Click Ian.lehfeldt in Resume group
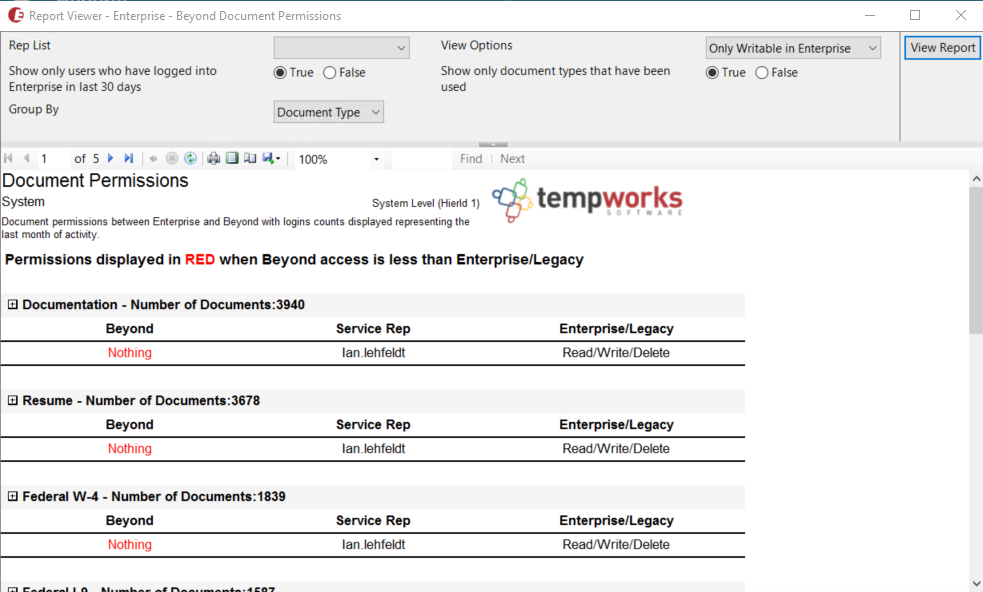Image resolution: width=983 pixels, height=592 pixels. (373, 449)
